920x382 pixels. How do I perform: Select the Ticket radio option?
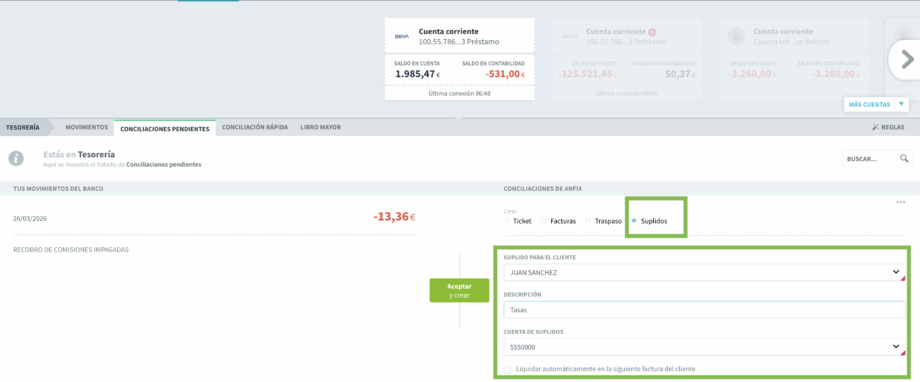click(x=506, y=221)
